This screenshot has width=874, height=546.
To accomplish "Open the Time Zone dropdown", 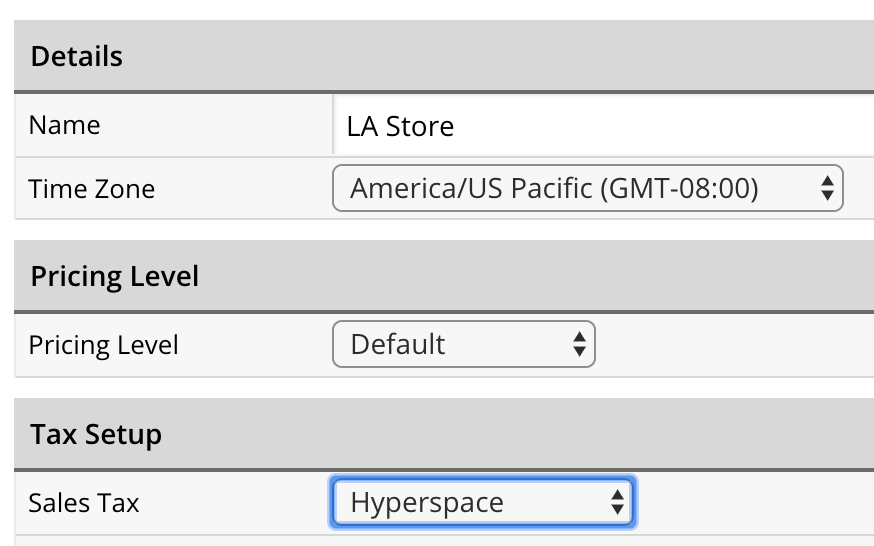I will 587,188.
